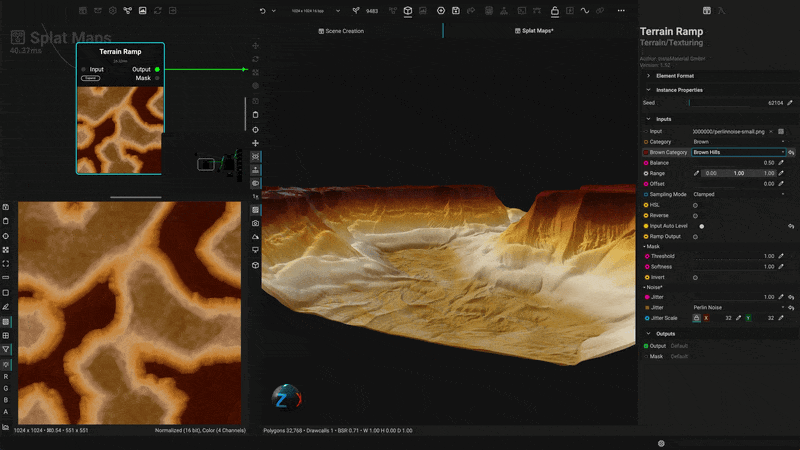Open the Jitter Perlin Noise dropdown
Viewport: 800px width, 450px height.
click(738, 308)
